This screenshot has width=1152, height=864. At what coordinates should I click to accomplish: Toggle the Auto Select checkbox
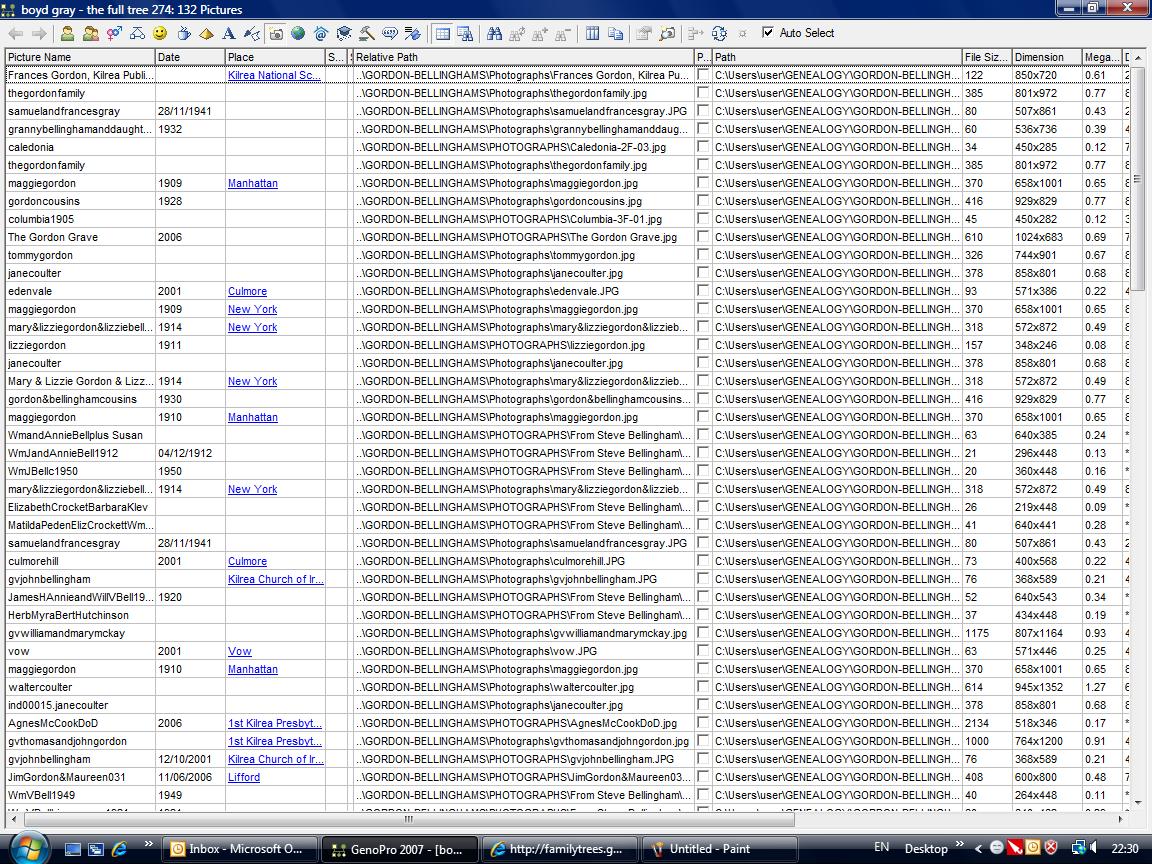(768, 33)
